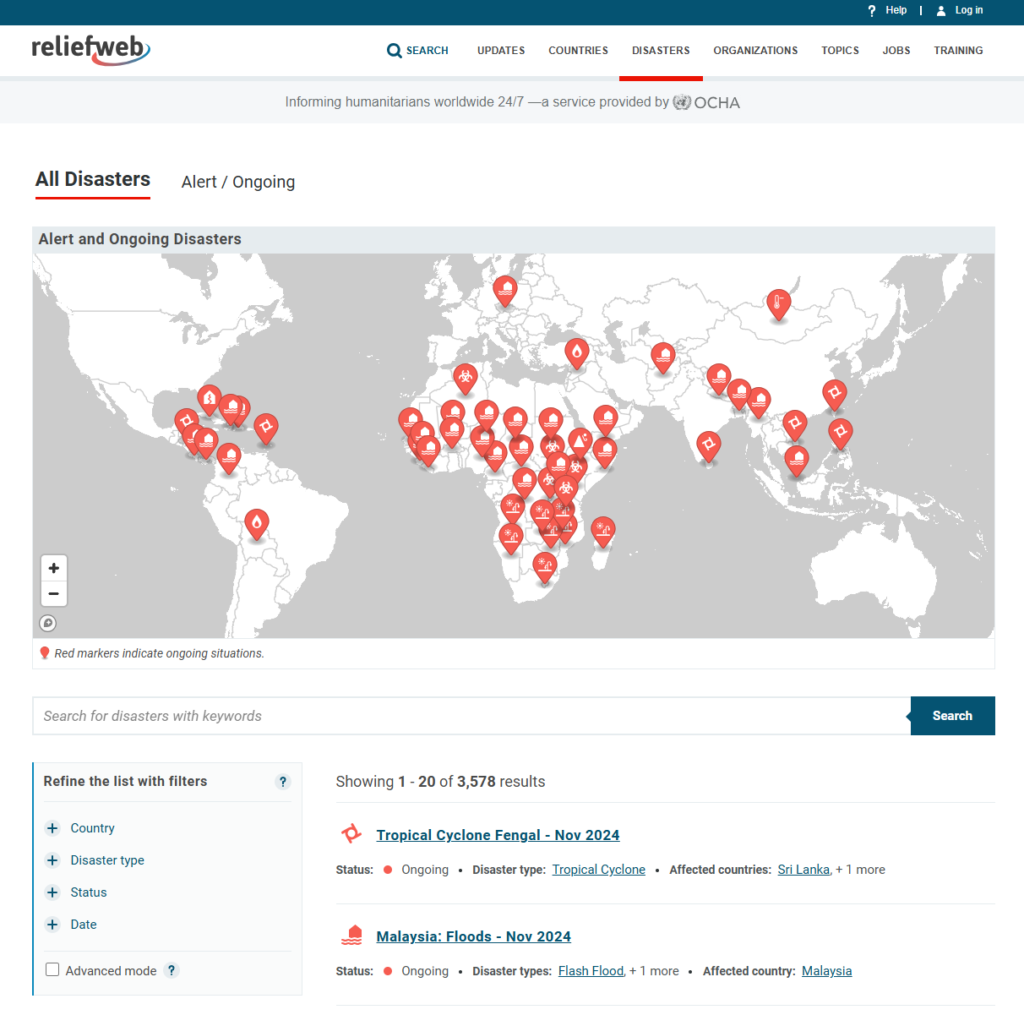Click the map zoom out minus button
Image resolution: width=1024 pixels, height=1015 pixels.
(x=54, y=594)
